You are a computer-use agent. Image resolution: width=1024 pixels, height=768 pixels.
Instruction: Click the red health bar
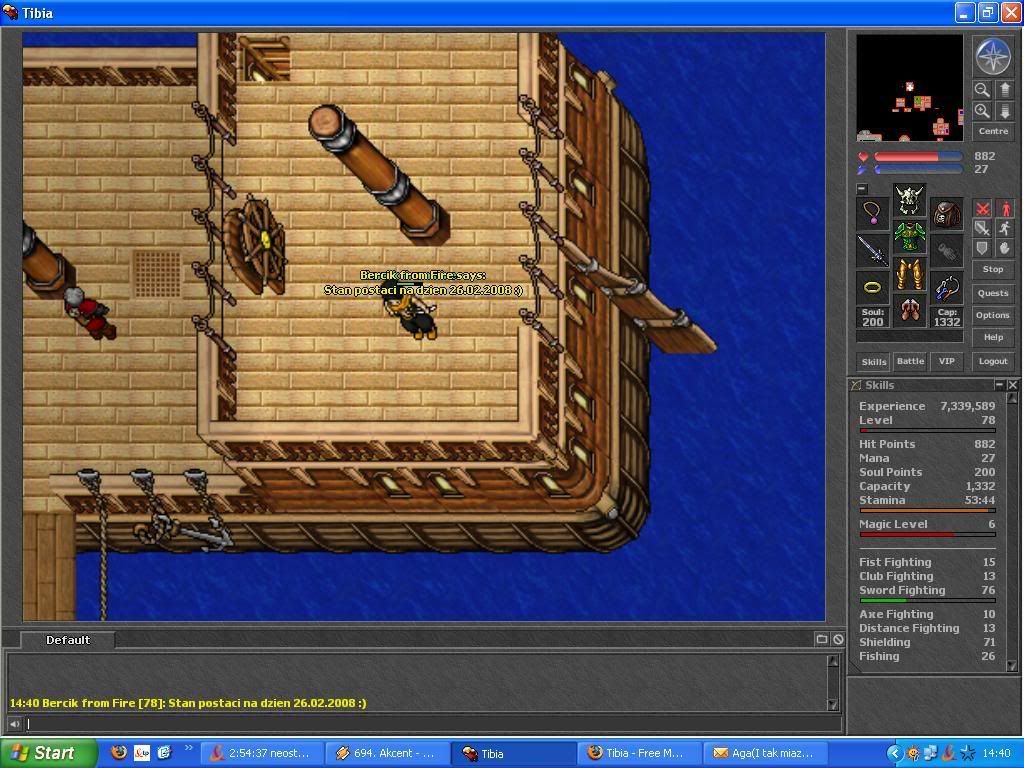(x=918, y=157)
